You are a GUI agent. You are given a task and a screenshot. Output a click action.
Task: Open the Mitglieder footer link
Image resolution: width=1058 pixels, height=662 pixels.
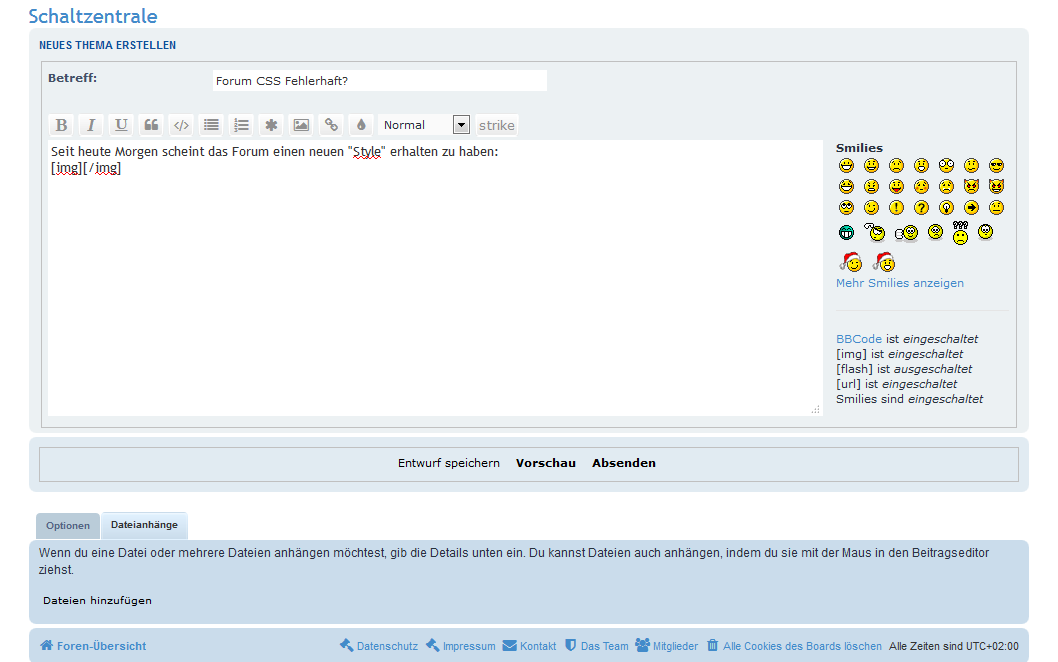coord(667,646)
